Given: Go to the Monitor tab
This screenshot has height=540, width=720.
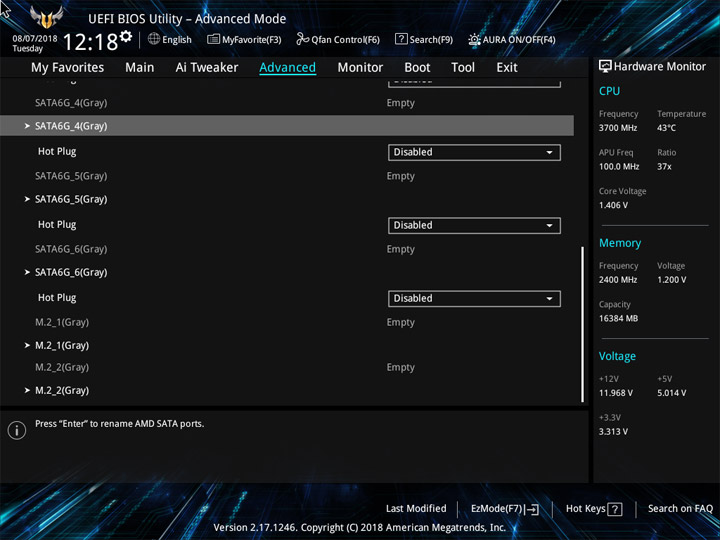Looking at the screenshot, I should [x=360, y=68].
